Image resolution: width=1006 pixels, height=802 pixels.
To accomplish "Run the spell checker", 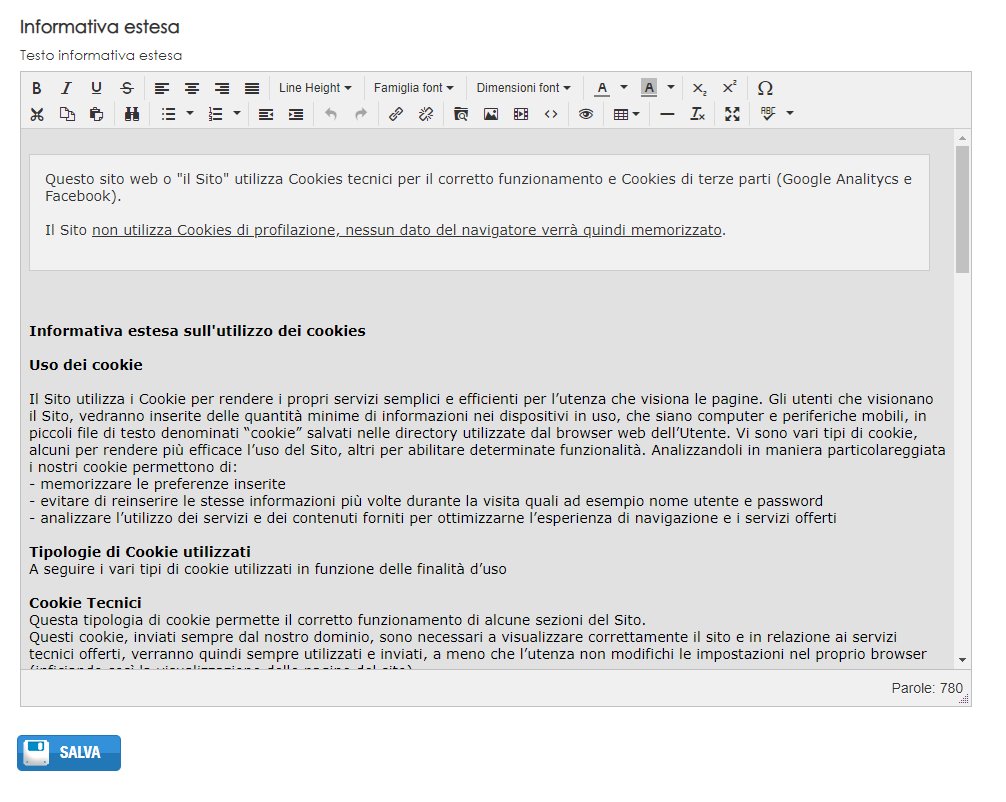I will (x=767, y=114).
